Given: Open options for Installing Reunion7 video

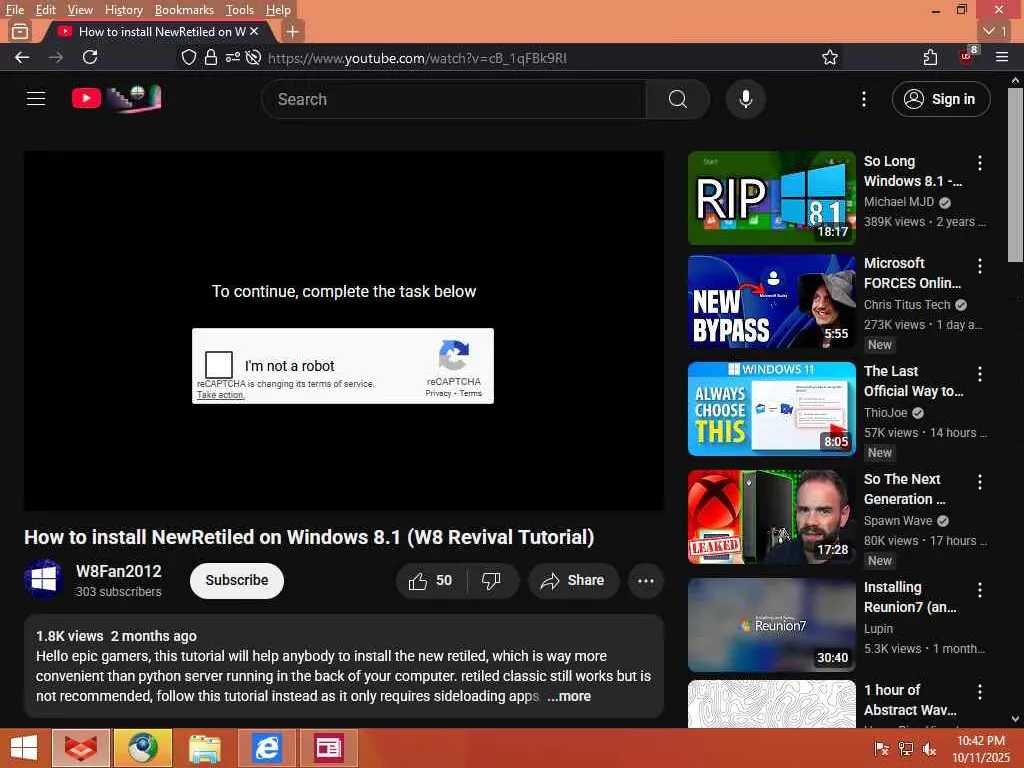Looking at the screenshot, I should pyautogui.click(x=980, y=590).
